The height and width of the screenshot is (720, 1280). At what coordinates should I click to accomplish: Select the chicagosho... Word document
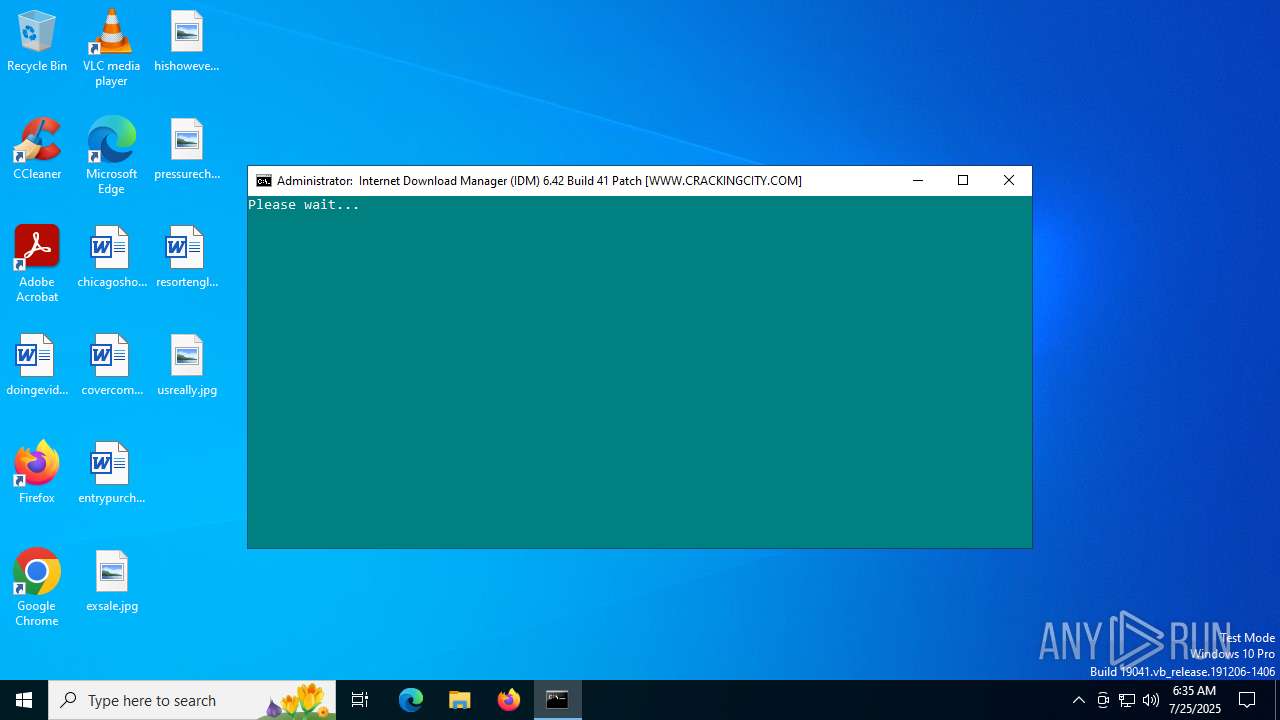tap(111, 258)
